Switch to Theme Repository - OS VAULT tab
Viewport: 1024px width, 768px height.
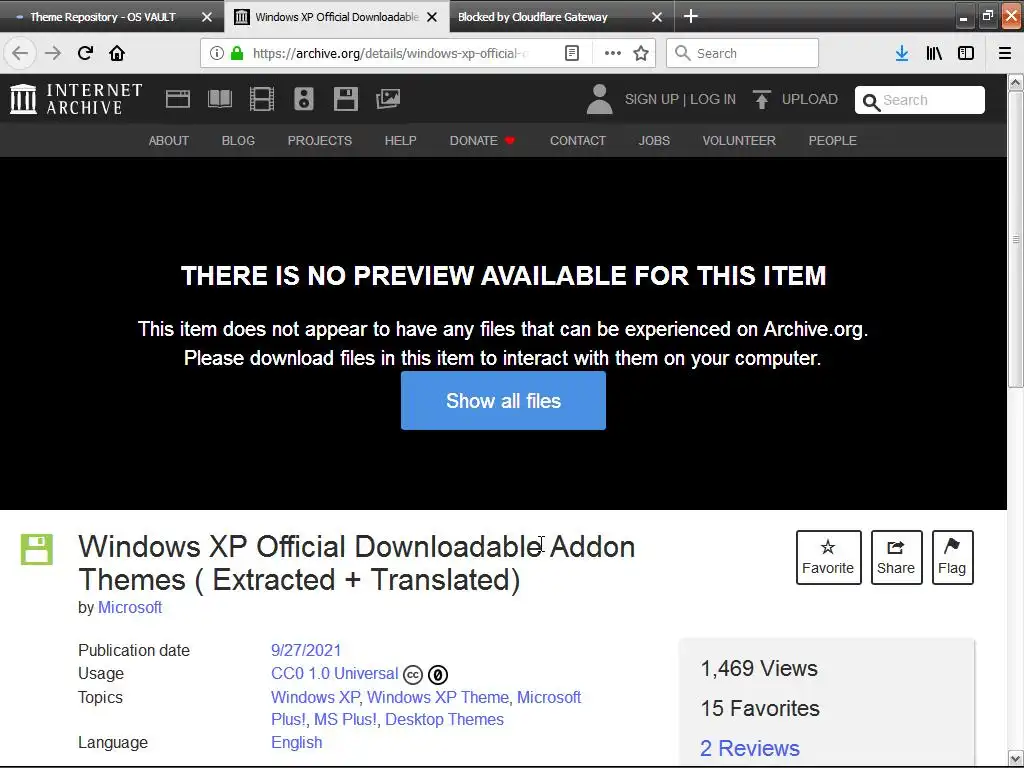click(x=103, y=17)
